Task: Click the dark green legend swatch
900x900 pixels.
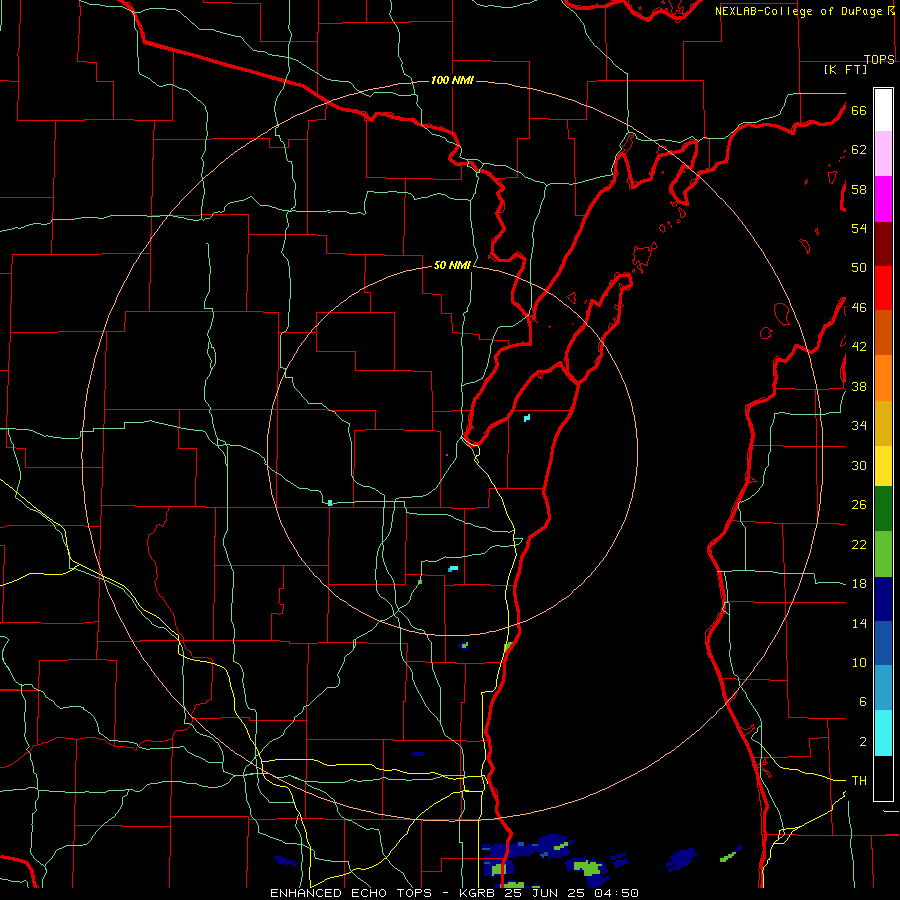Action: click(883, 509)
